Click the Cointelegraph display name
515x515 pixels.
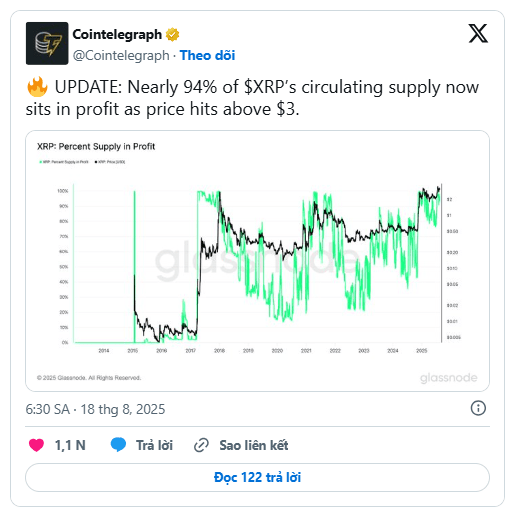117,34
